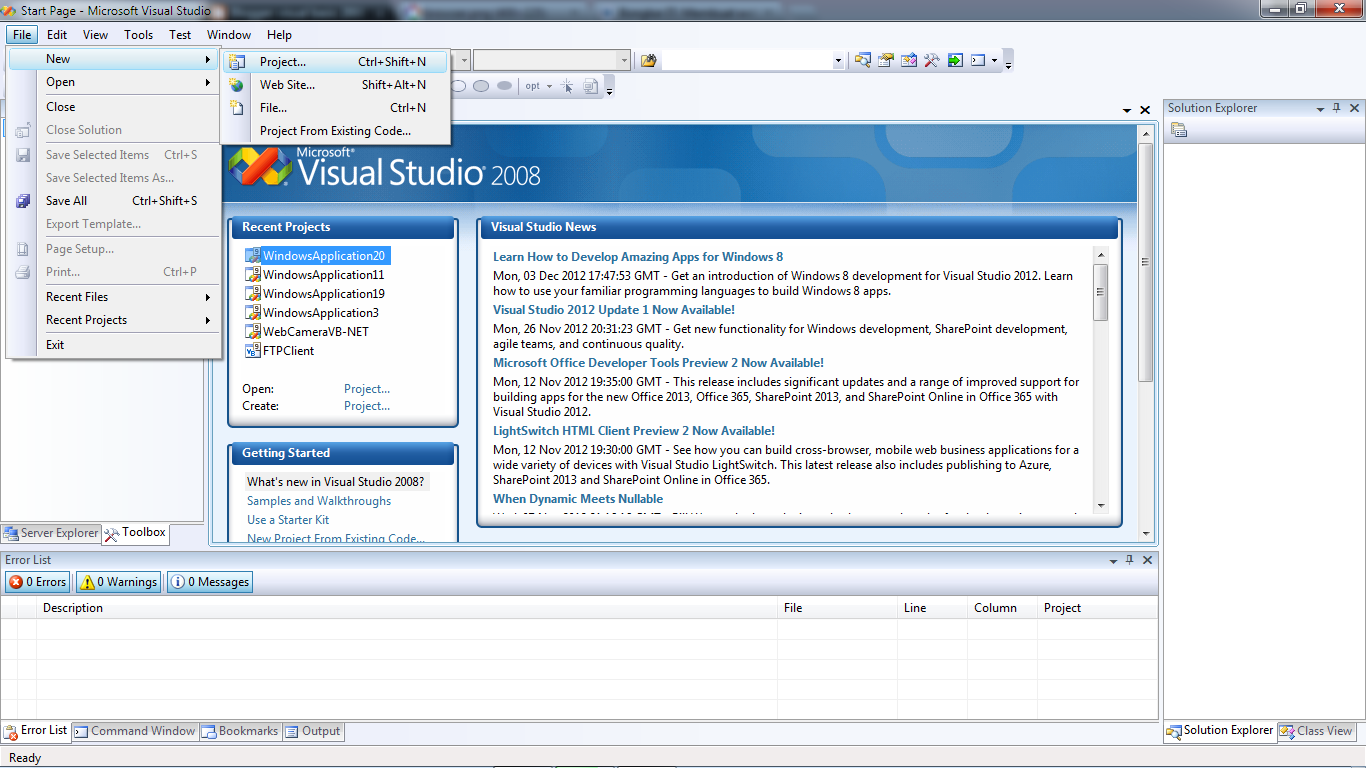Screen dimensions: 1366x768
Task: Click the Save All icon in the File menu
Action: (22, 201)
